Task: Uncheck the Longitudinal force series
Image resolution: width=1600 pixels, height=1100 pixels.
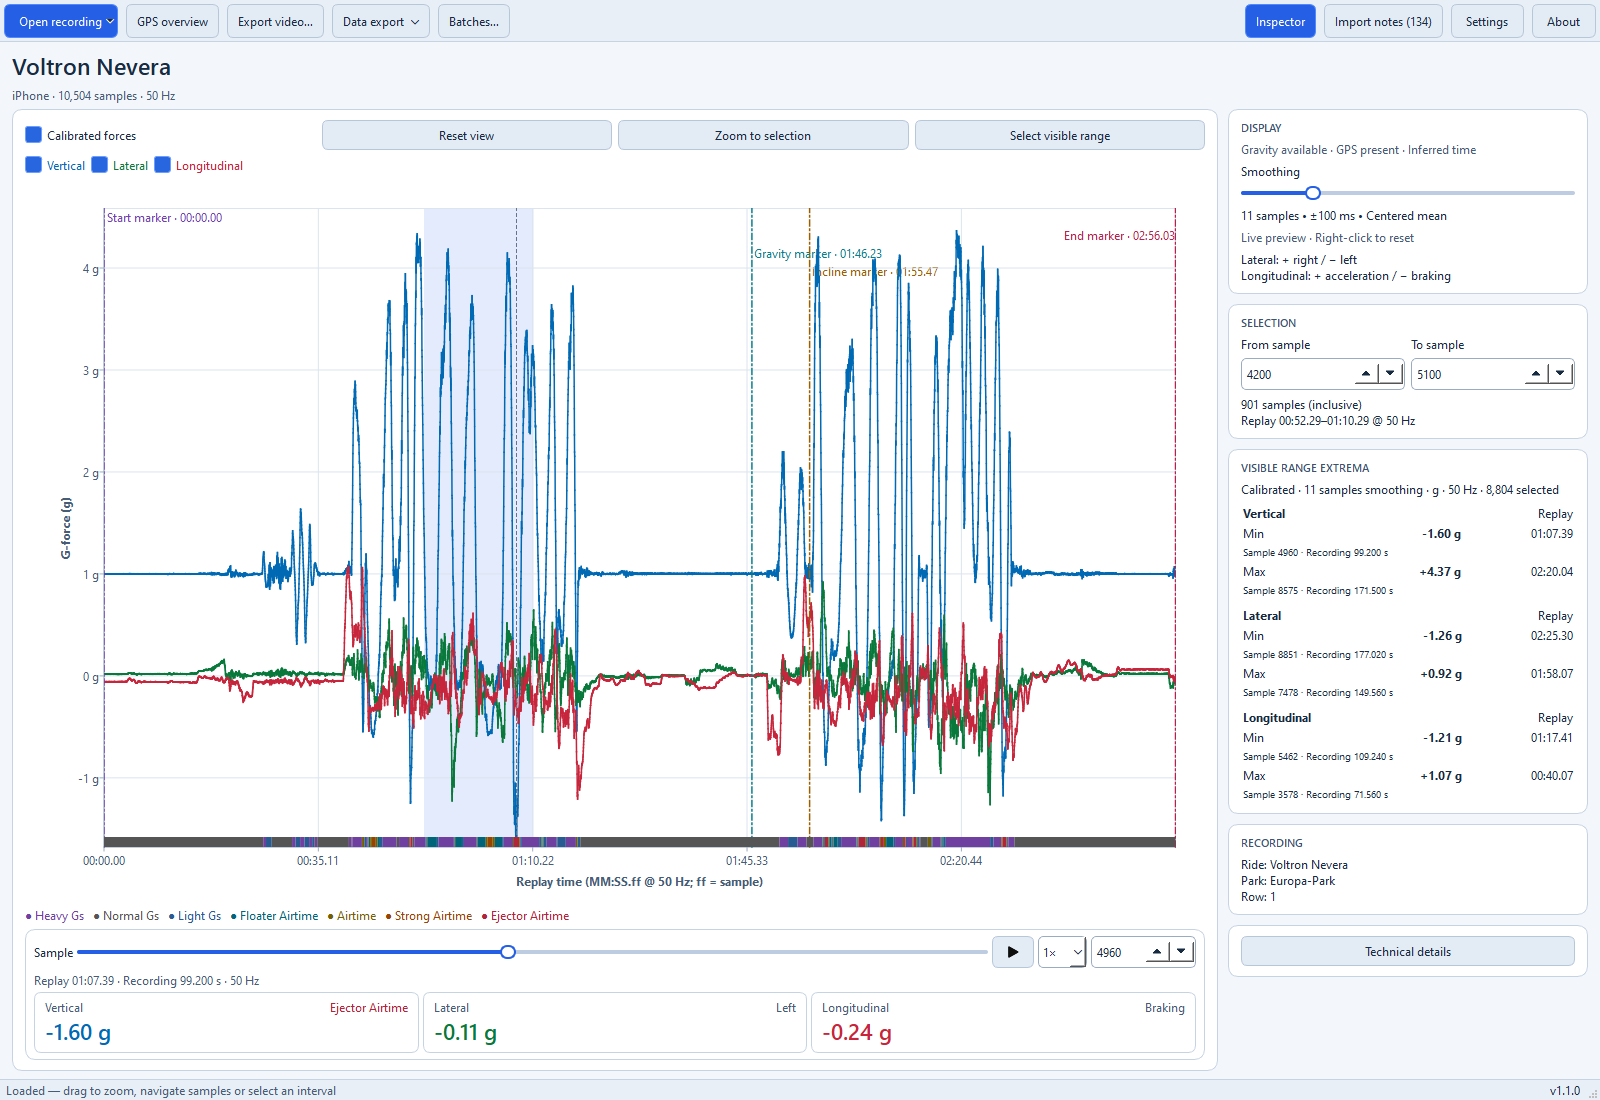Action: [x=162, y=165]
